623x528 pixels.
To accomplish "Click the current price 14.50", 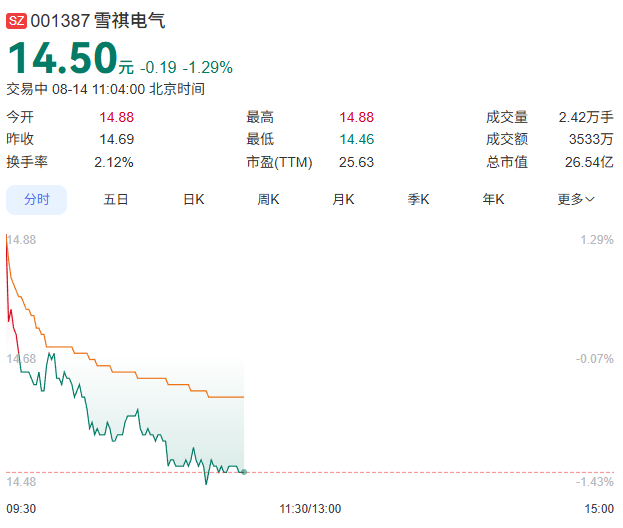I will [x=63, y=58].
